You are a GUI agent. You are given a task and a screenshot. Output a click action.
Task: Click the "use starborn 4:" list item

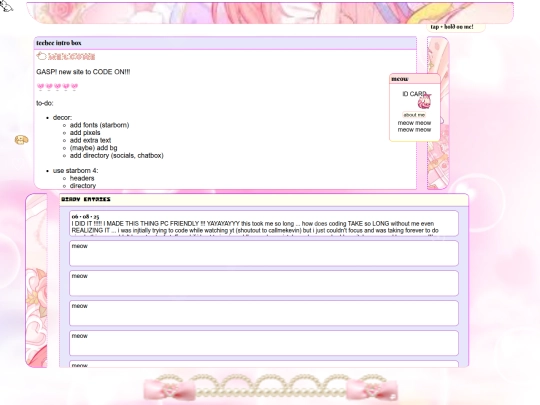coord(75,170)
